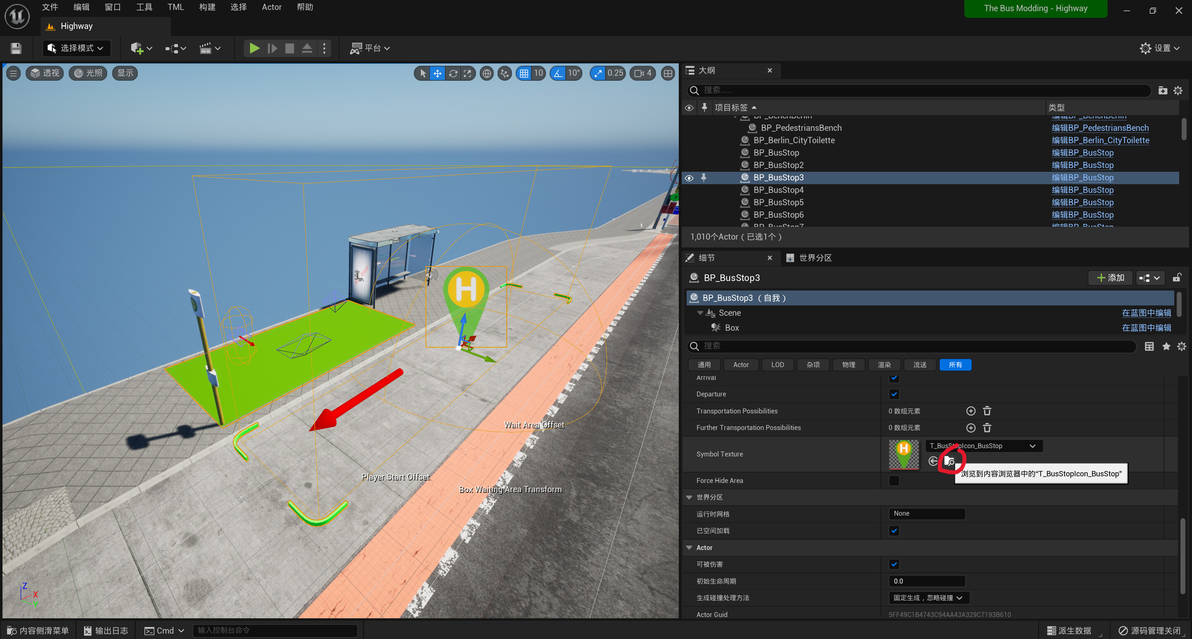The width and height of the screenshot is (1192, 639).
Task: Select the LOD filter button in details
Action: (778, 365)
